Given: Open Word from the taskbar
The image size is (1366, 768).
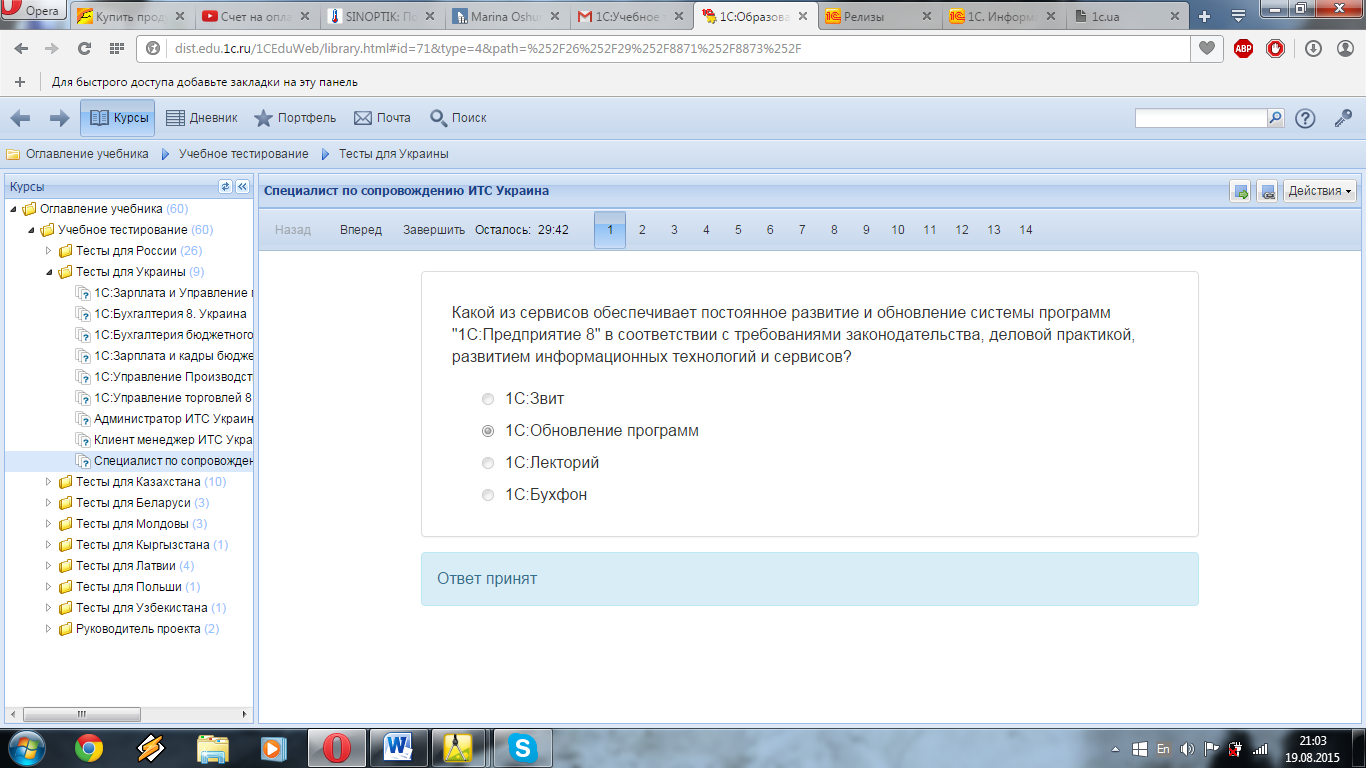Looking at the screenshot, I should (398, 747).
